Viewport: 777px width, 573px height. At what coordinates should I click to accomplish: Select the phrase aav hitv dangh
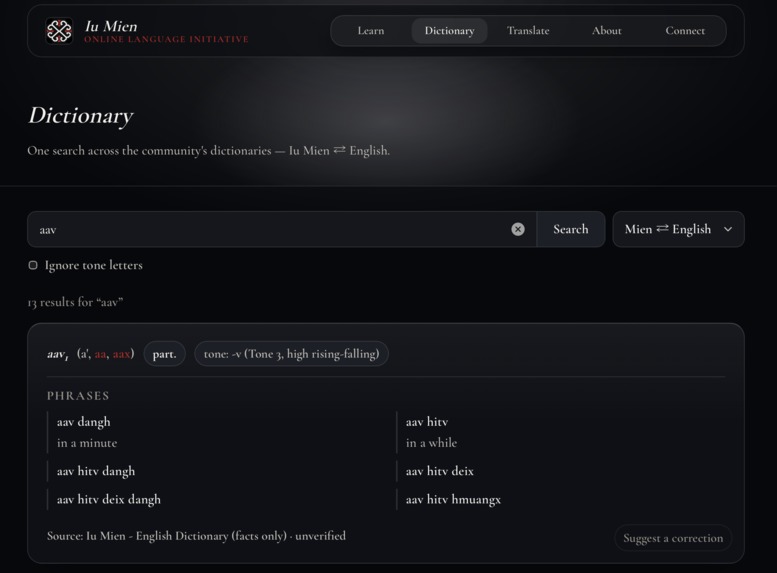96,471
